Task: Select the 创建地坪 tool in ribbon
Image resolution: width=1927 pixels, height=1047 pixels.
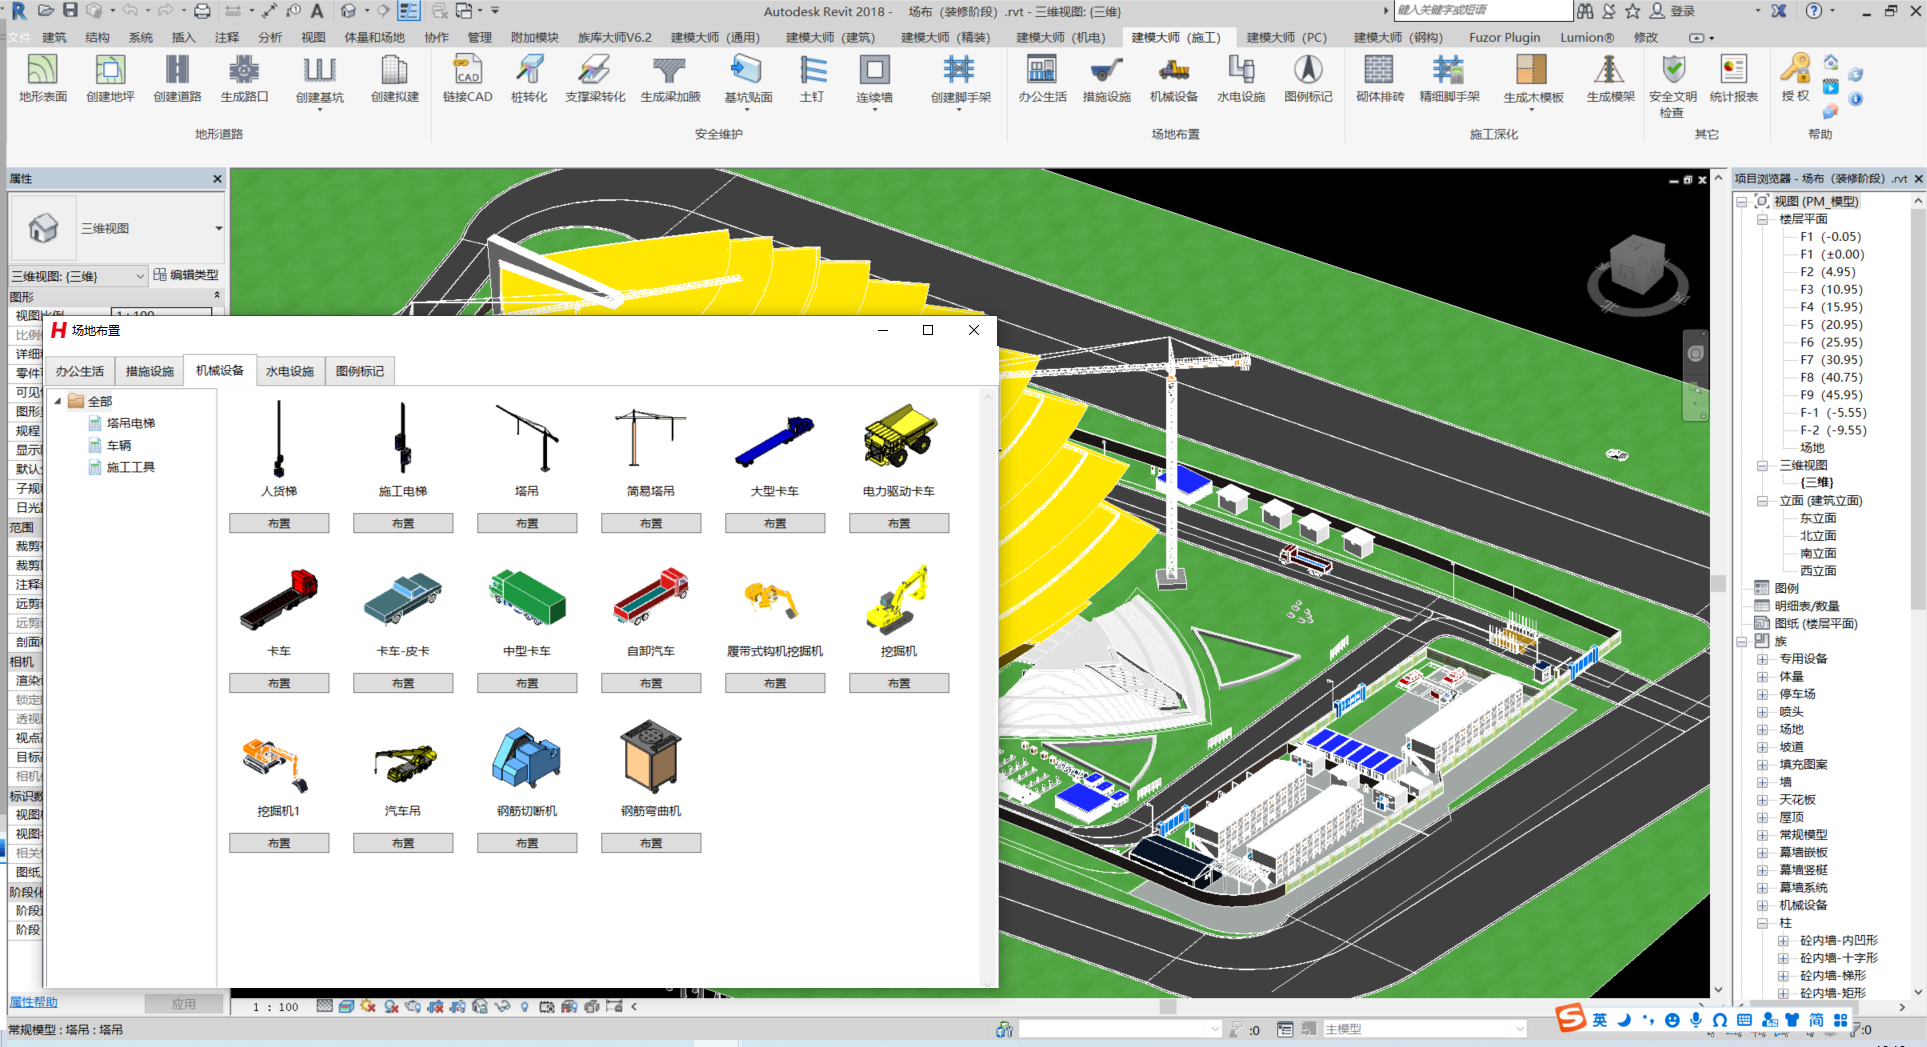Action: (110, 78)
